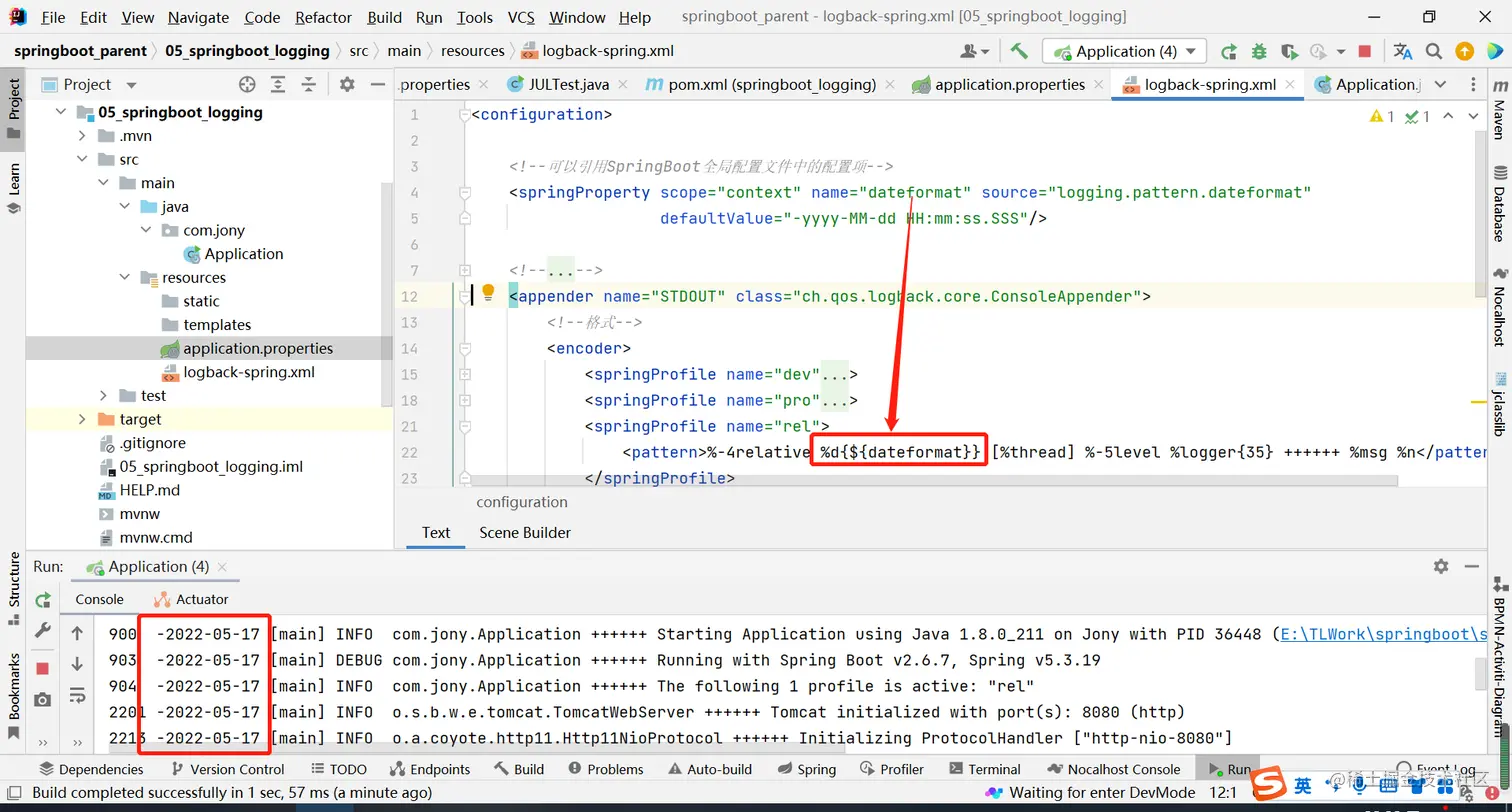Open Run panel settings gear
The width and height of the screenshot is (1512, 812).
[1441, 566]
